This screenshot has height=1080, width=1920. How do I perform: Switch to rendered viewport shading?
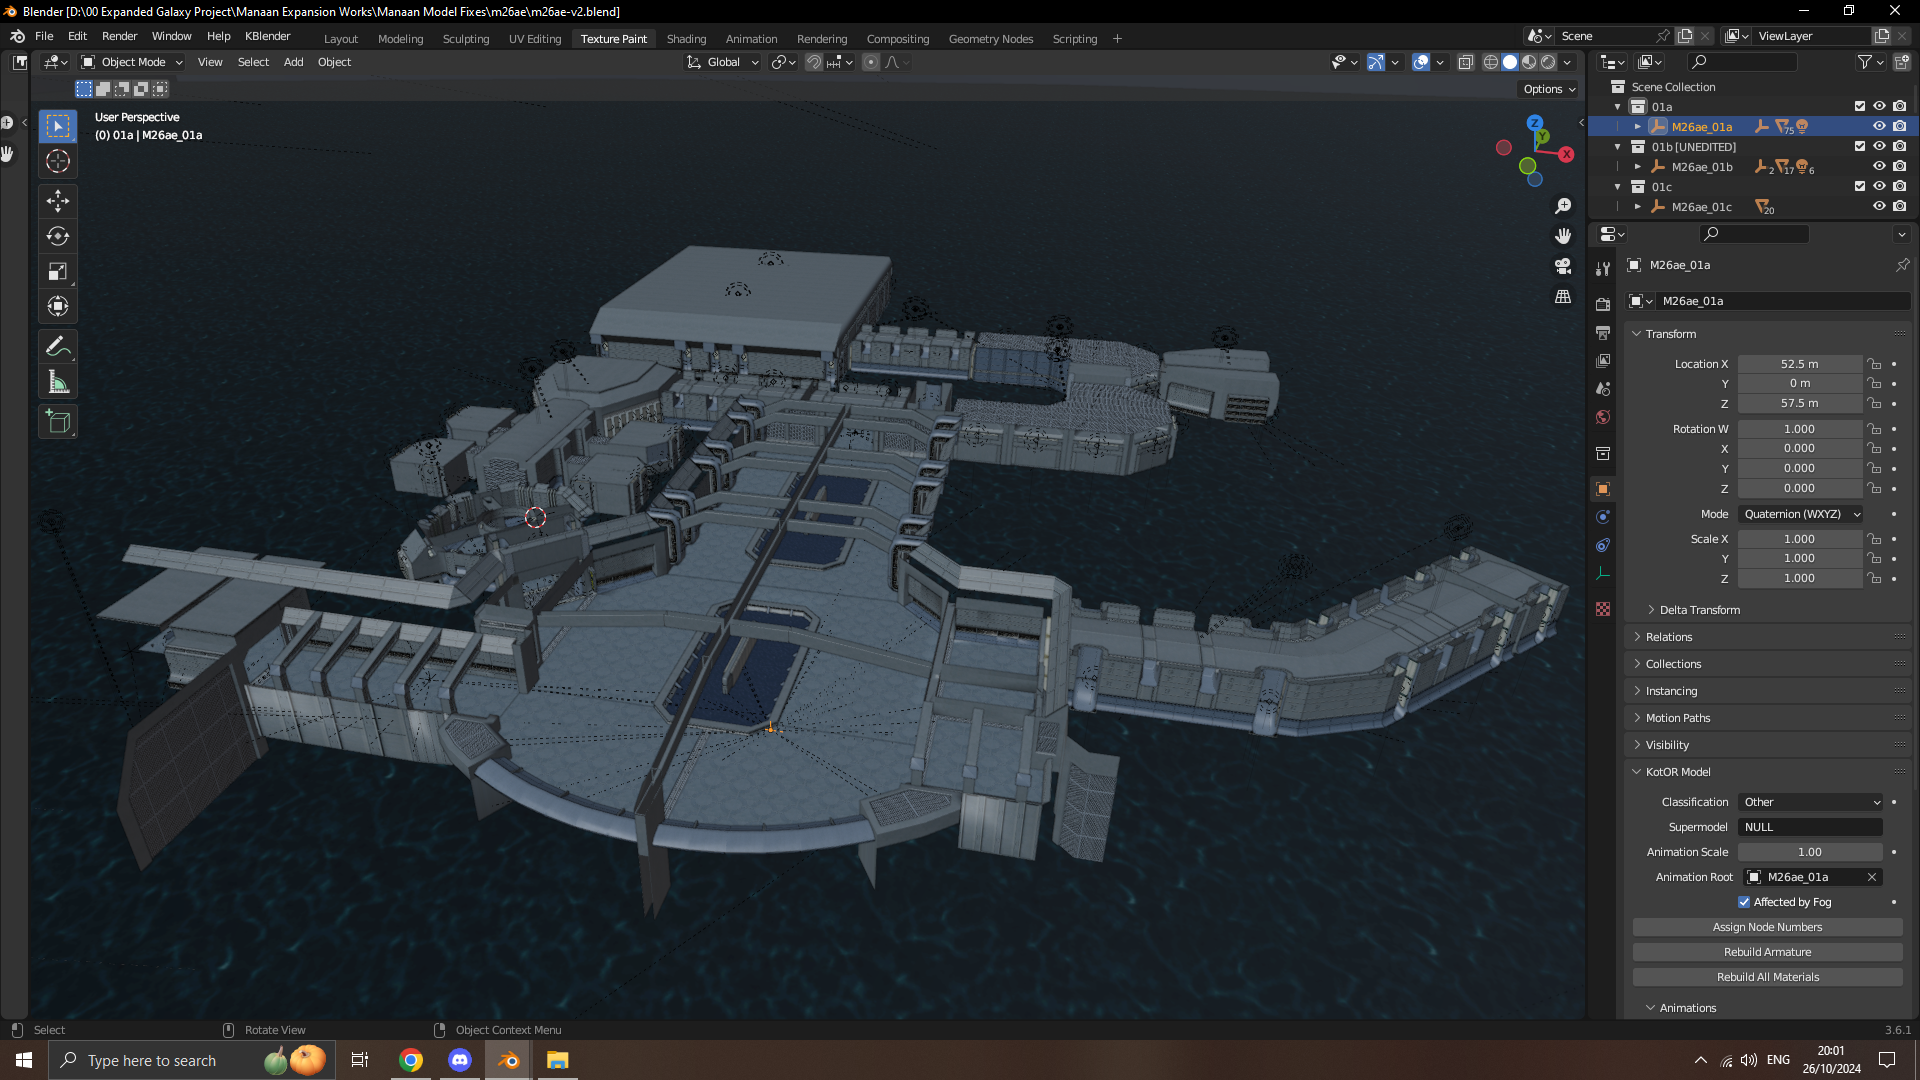[x=1548, y=62]
